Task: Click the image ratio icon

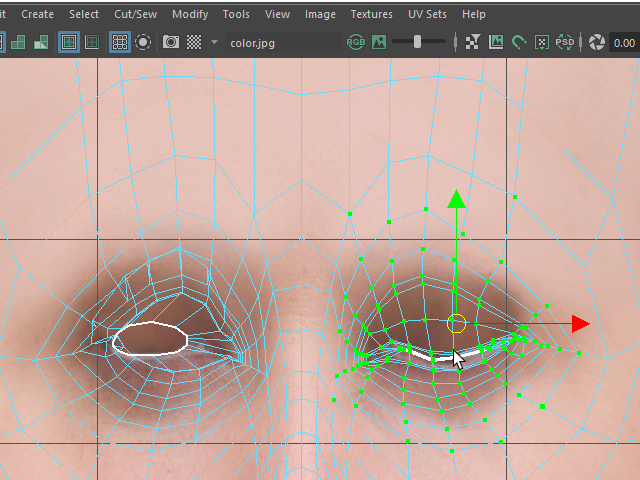Action: (496, 42)
